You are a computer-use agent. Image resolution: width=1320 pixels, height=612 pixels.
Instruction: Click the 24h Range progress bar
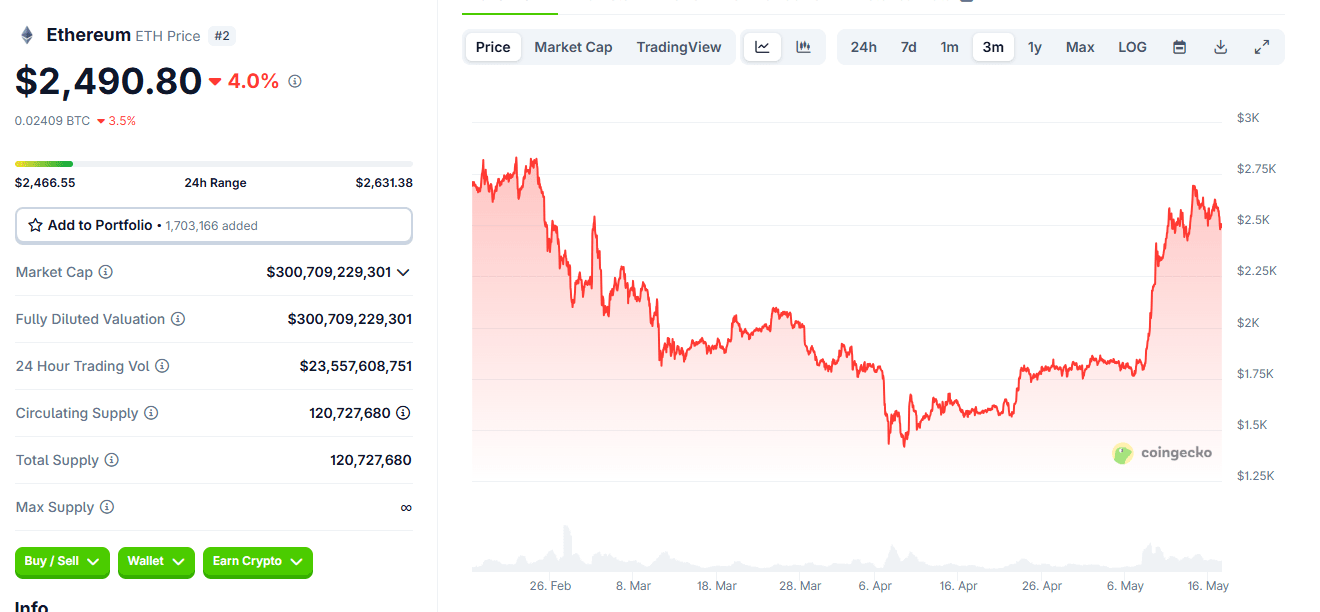pyautogui.click(x=213, y=163)
